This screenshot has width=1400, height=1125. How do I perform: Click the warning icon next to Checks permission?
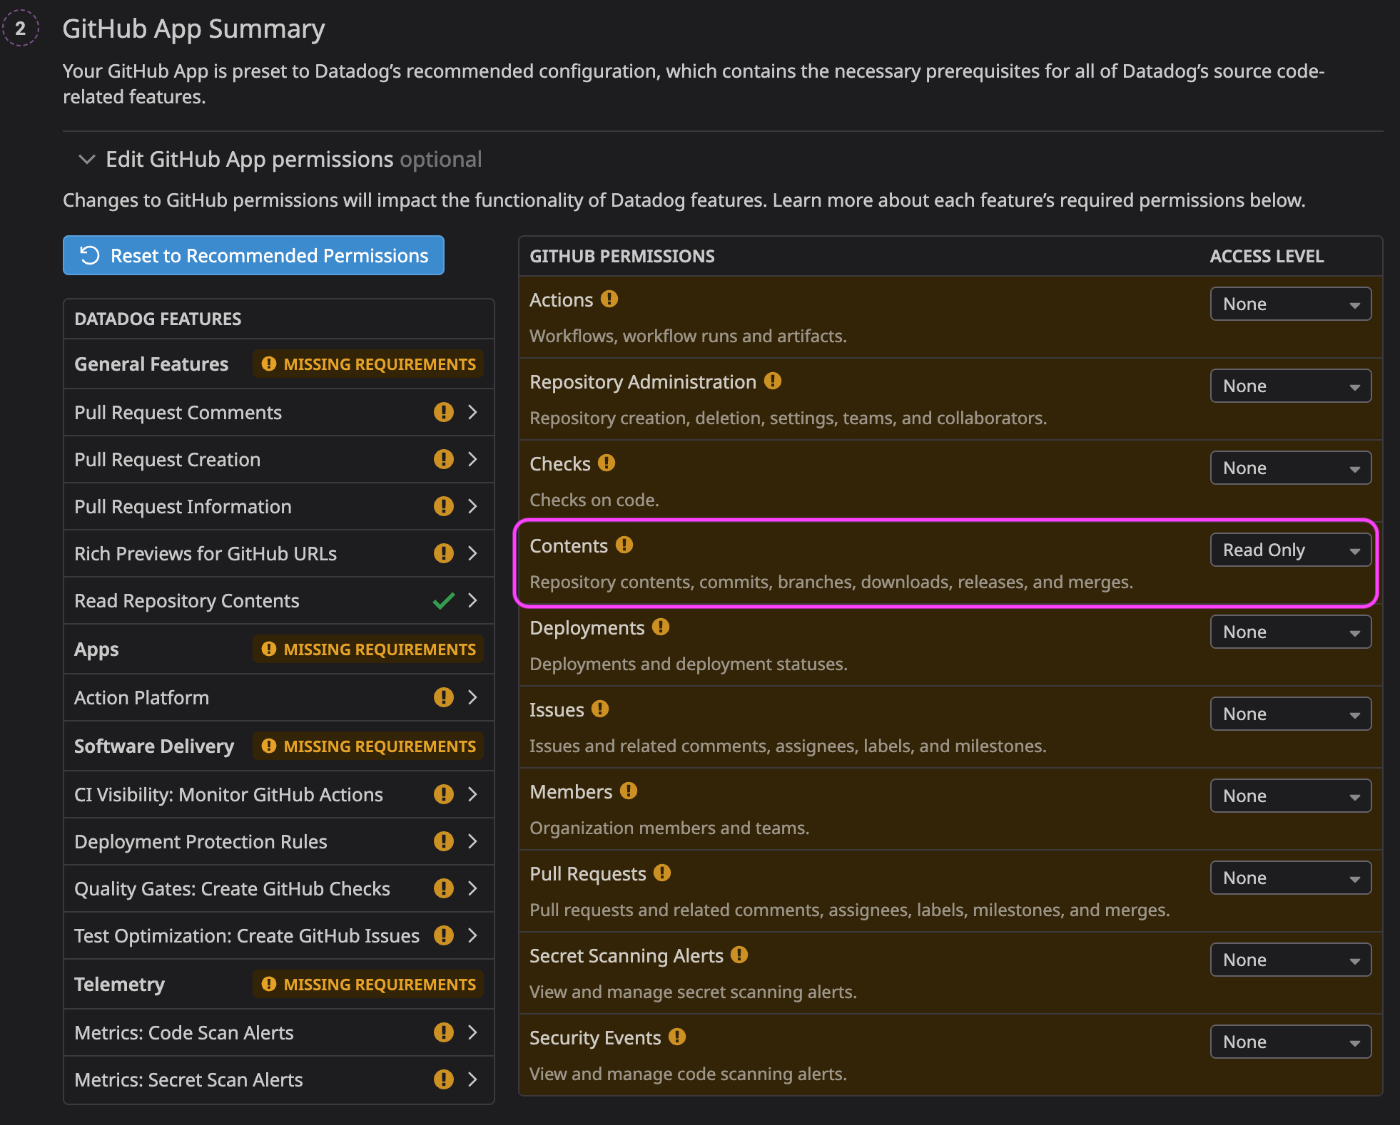(x=606, y=463)
